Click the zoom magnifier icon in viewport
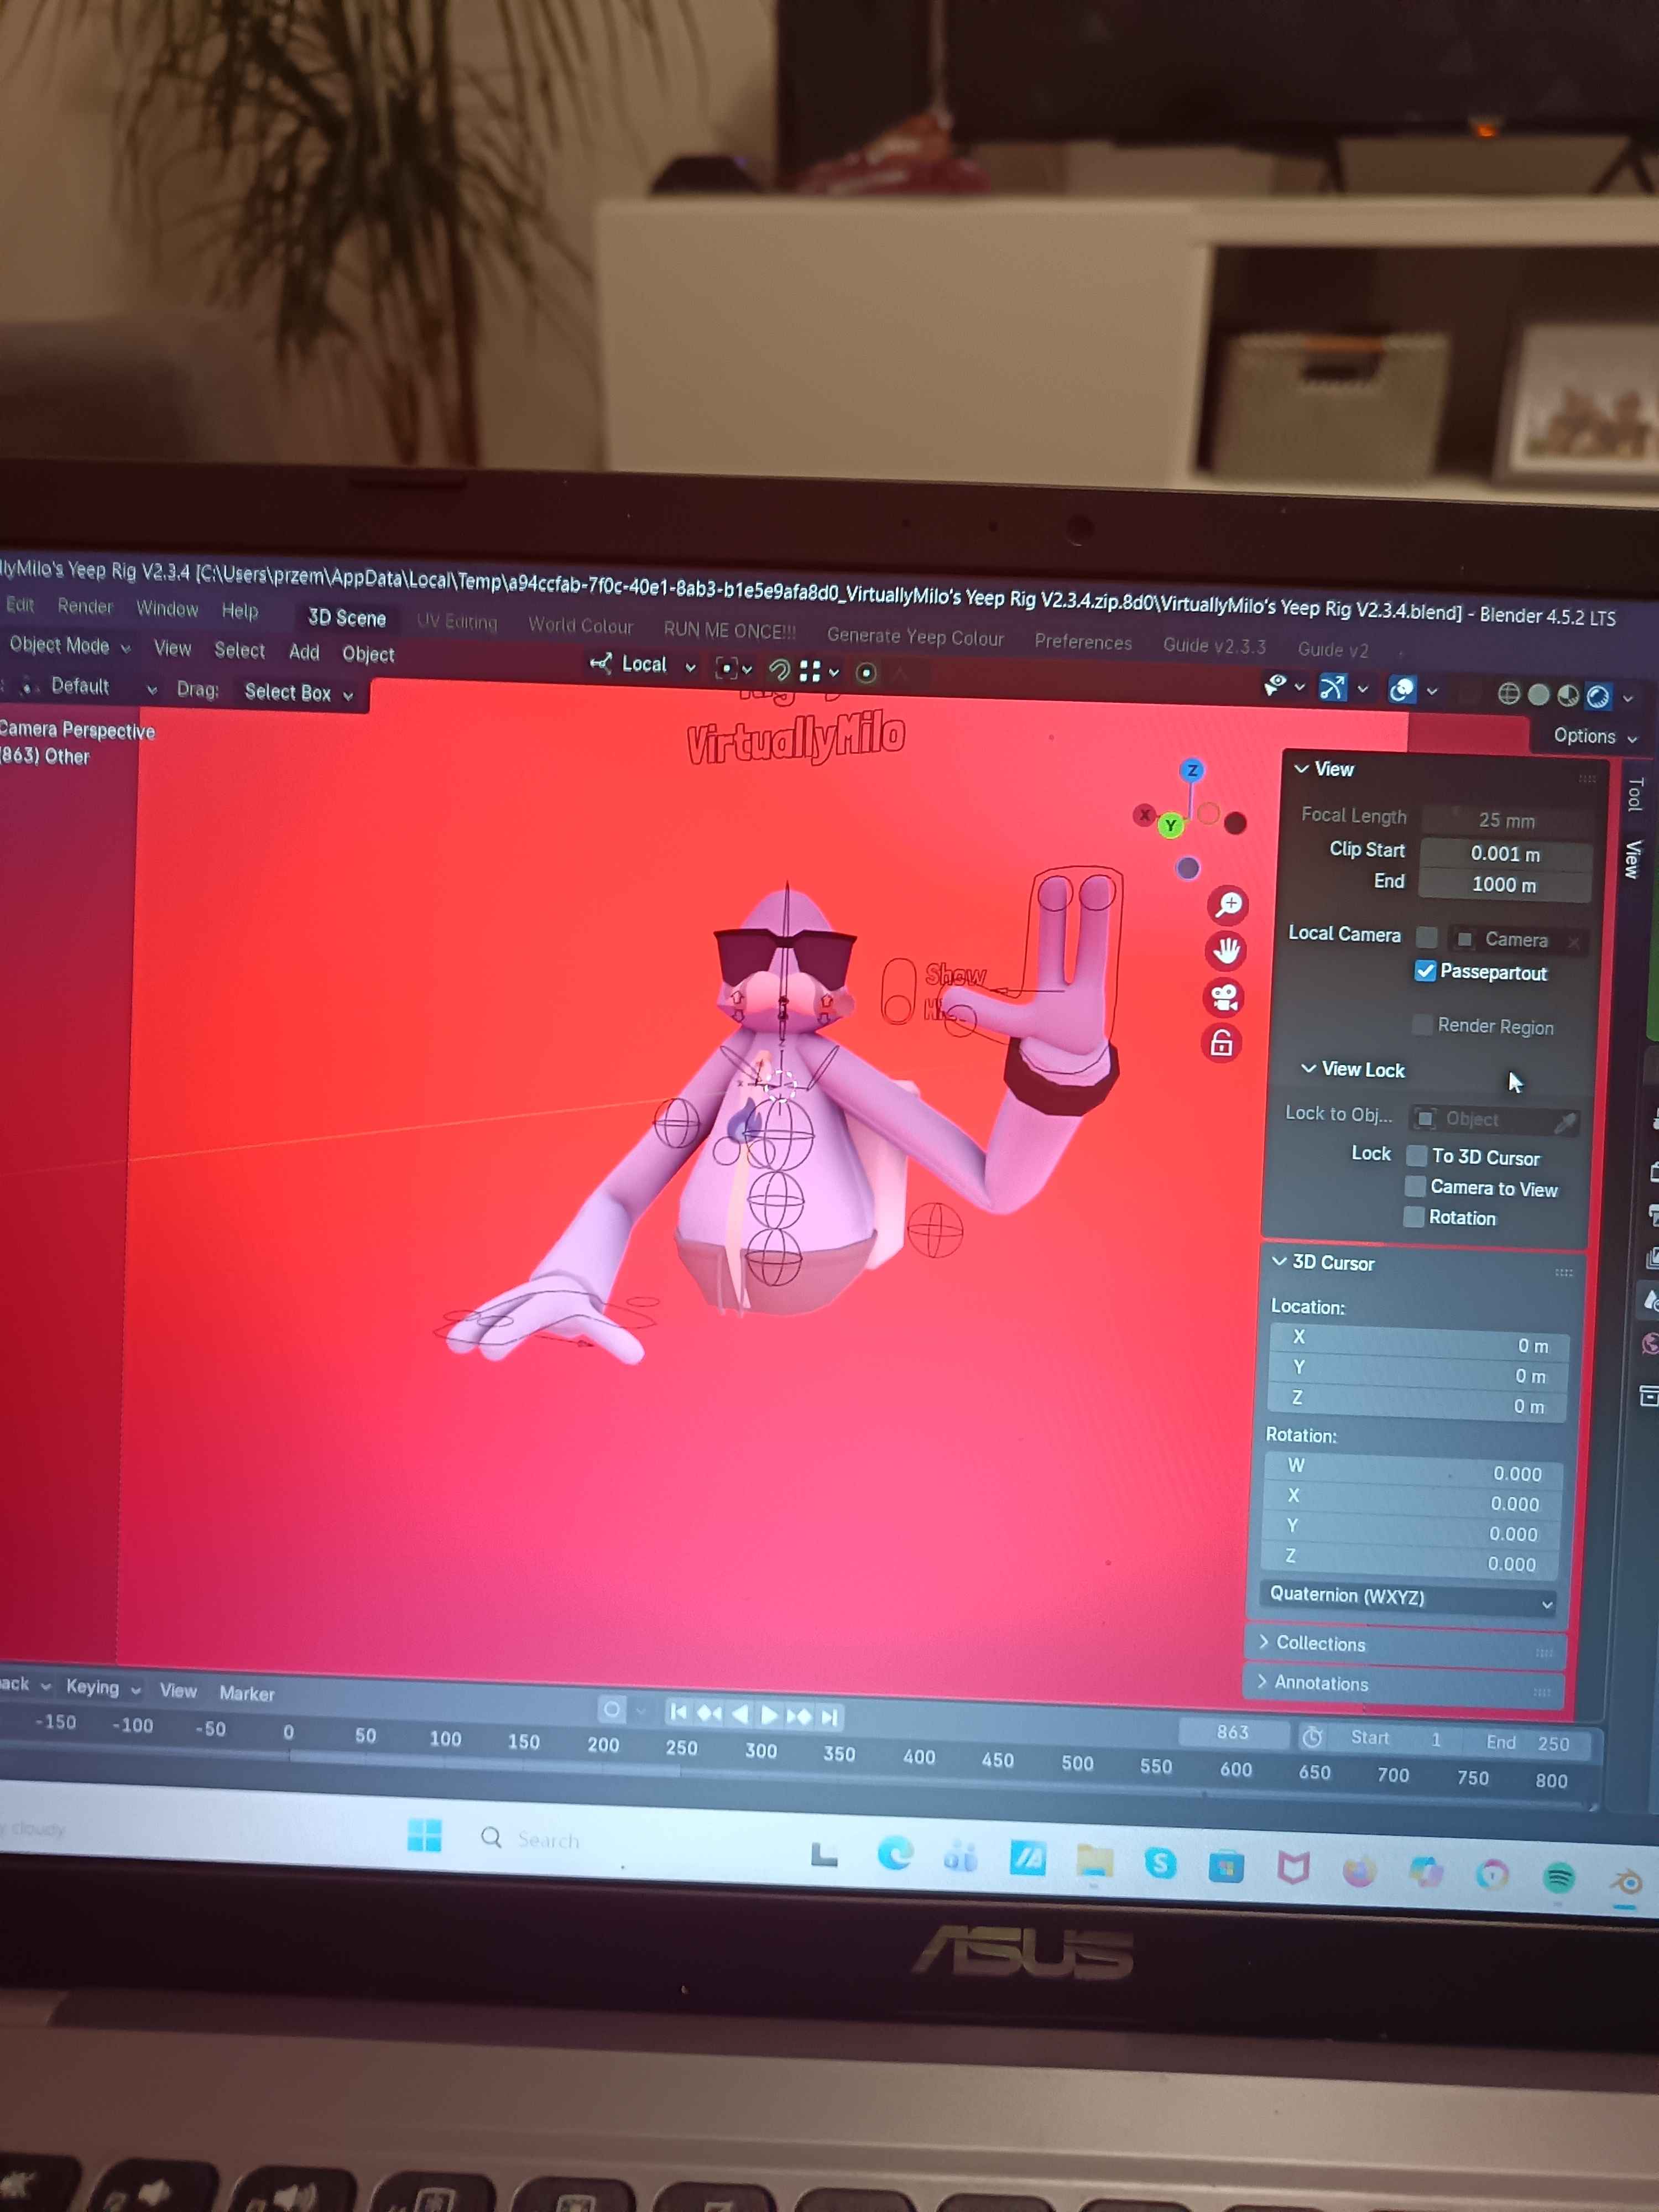Image resolution: width=1659 pixels, height=2212 pixels. pyautogui.click(x=1228, y=905)
